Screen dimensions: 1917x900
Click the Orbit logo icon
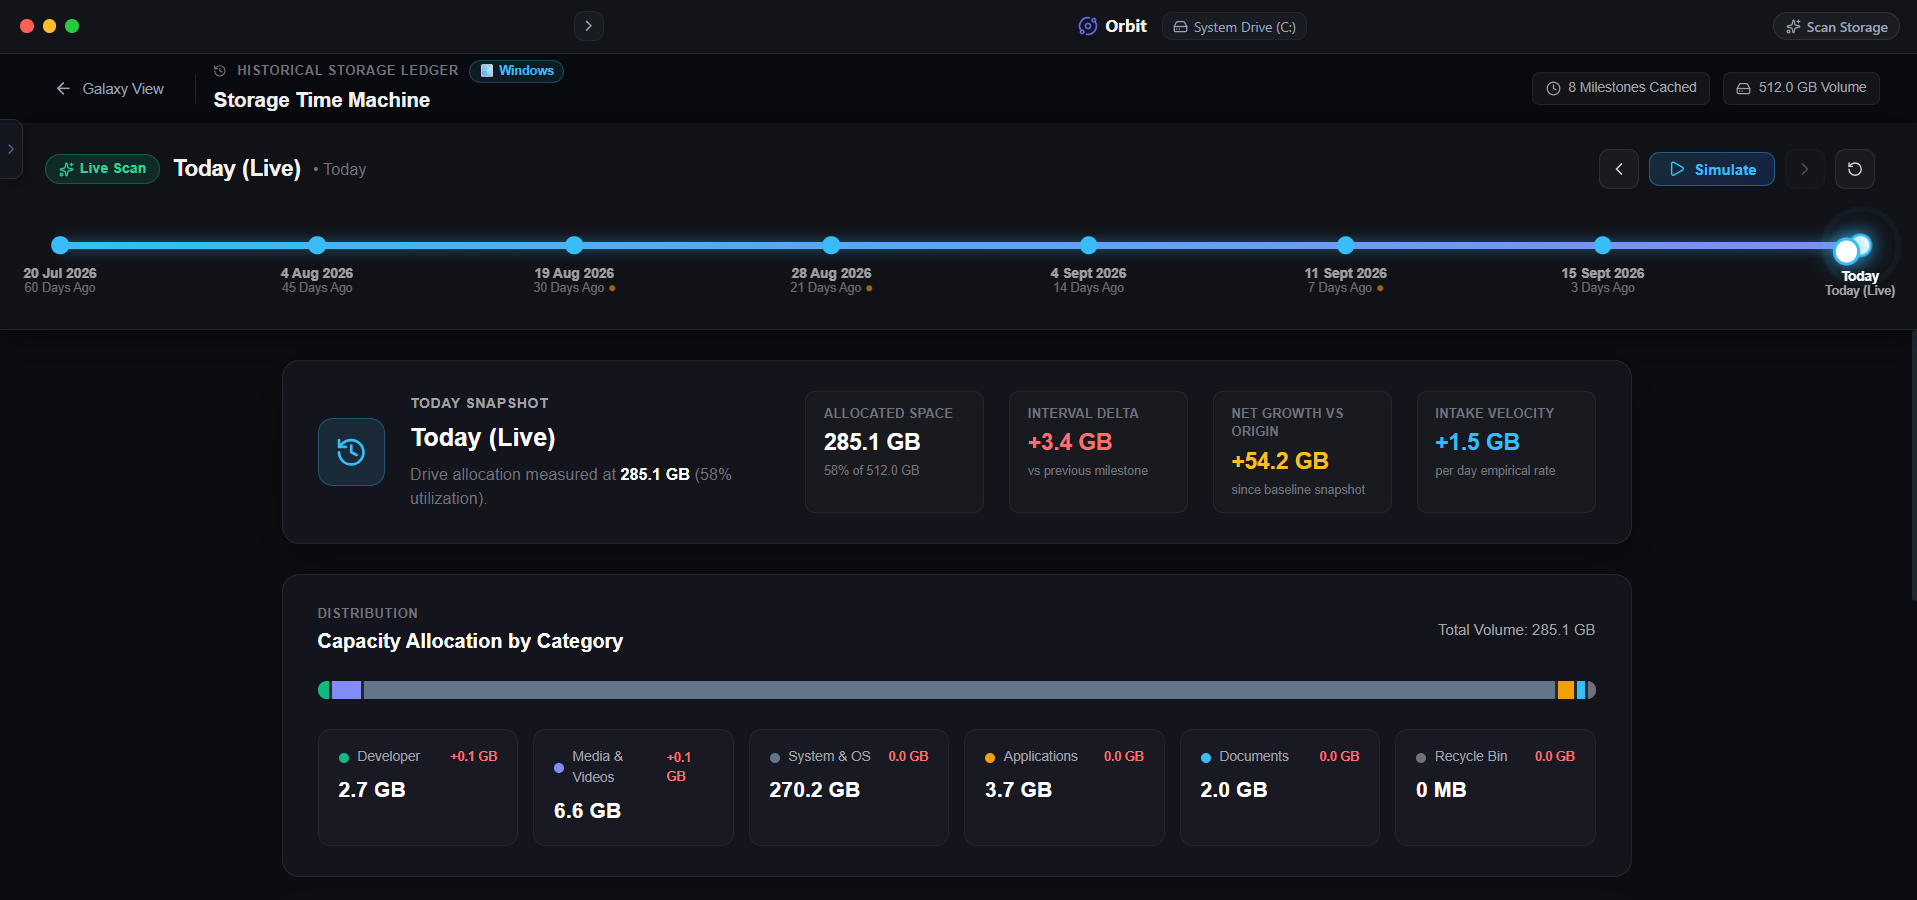[x=1087, y=26]
